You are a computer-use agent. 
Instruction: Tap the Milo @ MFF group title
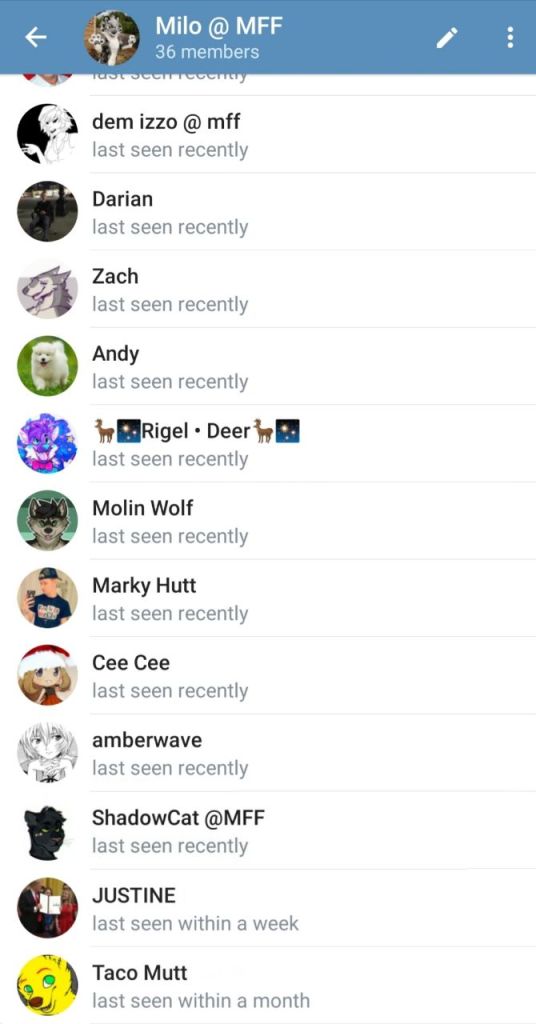point(219,26)
